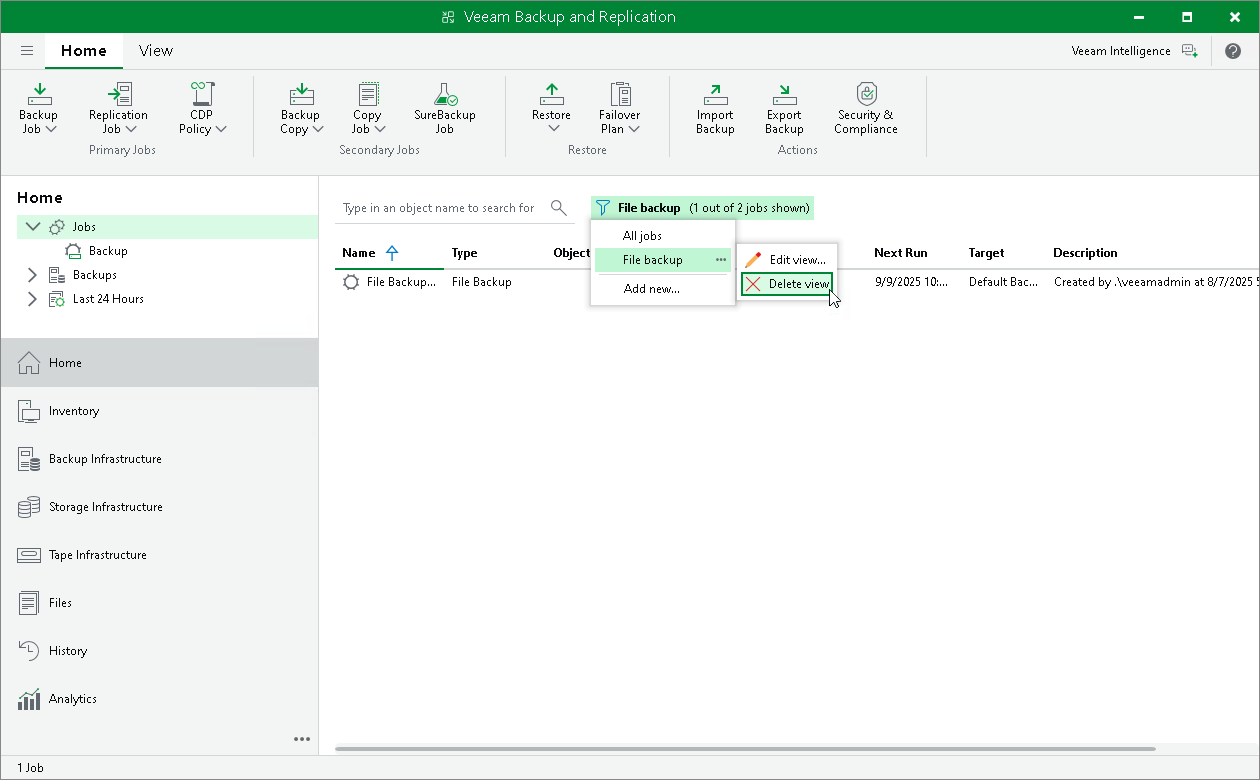The width and height of the screenshot is (1260, 780).
Task: Open the Failover Plan dropdown arrow
Action: pyautogui.click(x=634, y=129)
